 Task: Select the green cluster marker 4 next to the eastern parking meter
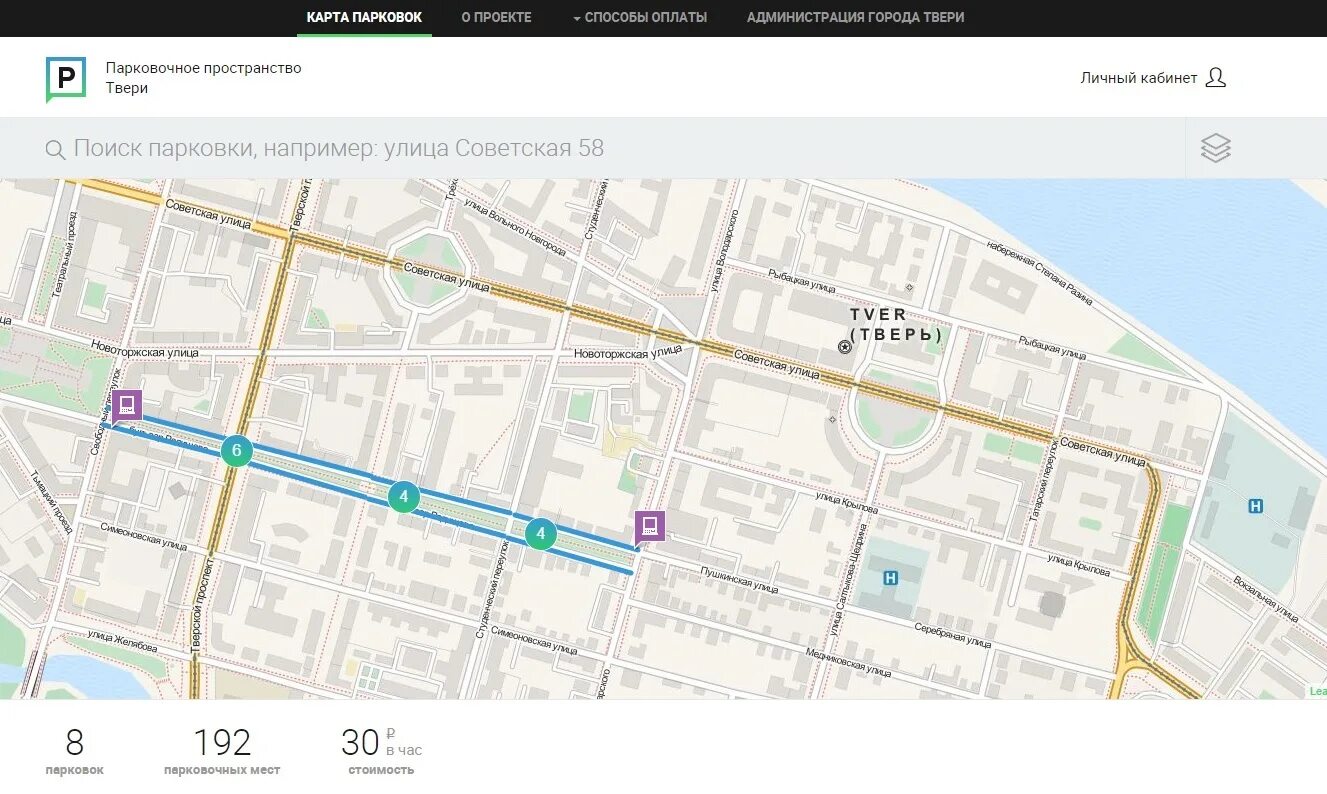[x=541, y=533]
